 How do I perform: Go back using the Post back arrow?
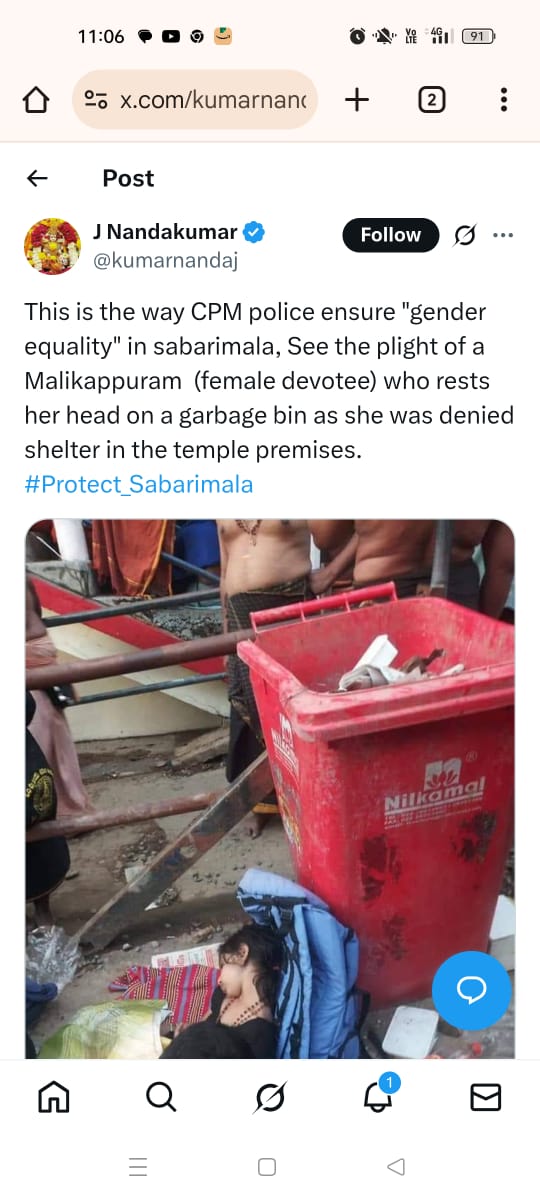tap(37, 178)
